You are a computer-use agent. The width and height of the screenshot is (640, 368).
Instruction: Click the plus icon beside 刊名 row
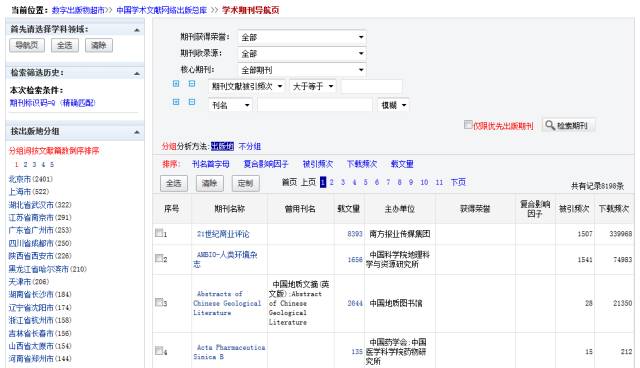pyautogui.click(x=176, y=102)
